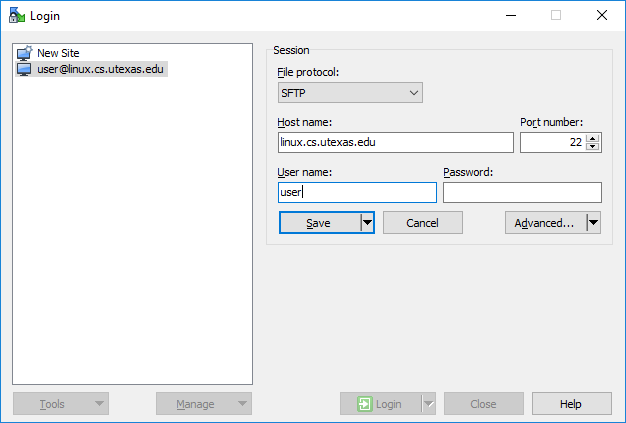Screen dimensions: 626x423
Task: Click the Port number field
Action: [x=553, y=142]
